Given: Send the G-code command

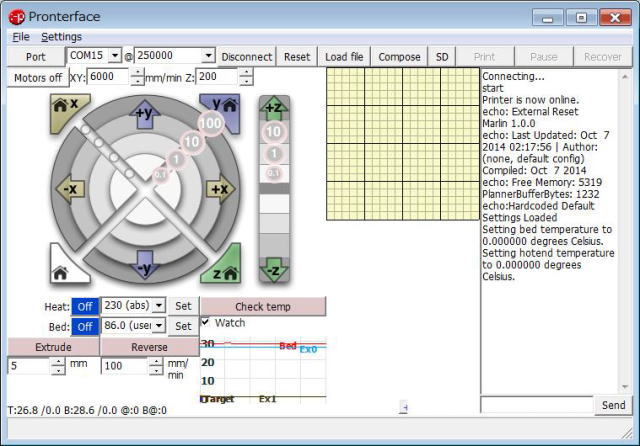Looking at the screenshot, I should pos(613,405).
